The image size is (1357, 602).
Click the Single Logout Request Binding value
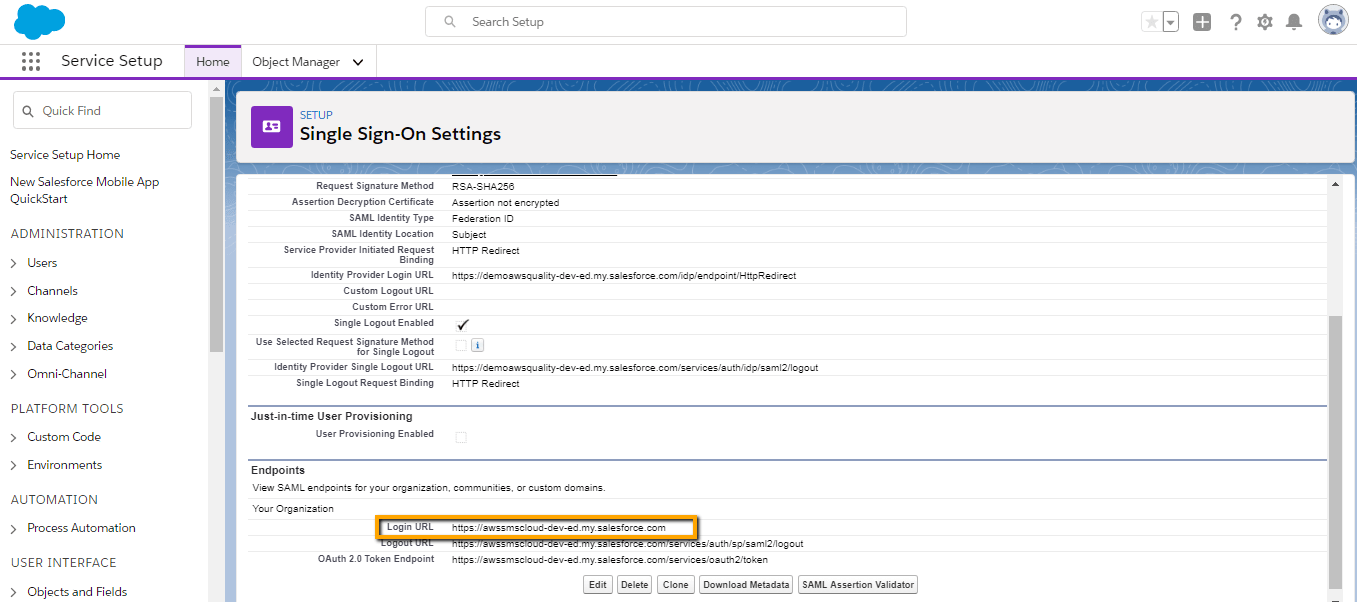pyautogui.click(x=486, y=384)
